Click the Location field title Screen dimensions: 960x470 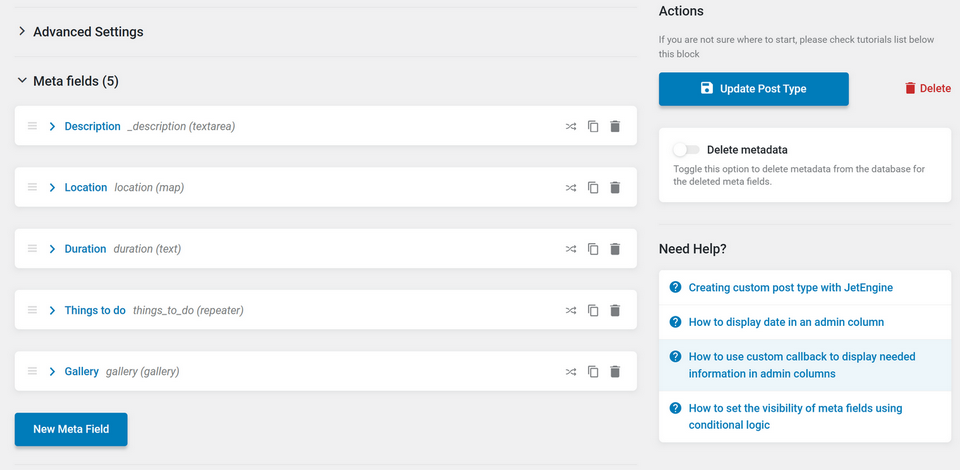[86, 187]
